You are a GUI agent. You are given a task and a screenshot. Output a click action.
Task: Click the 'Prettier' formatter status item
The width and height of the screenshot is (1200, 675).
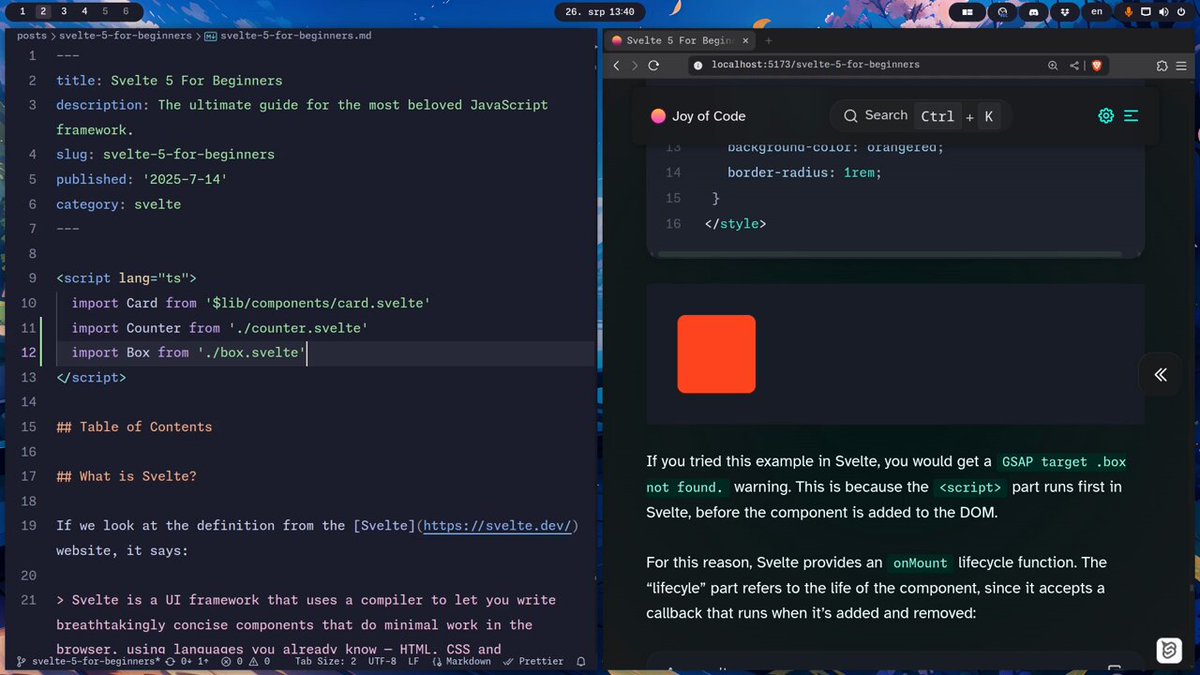(533, 661)
